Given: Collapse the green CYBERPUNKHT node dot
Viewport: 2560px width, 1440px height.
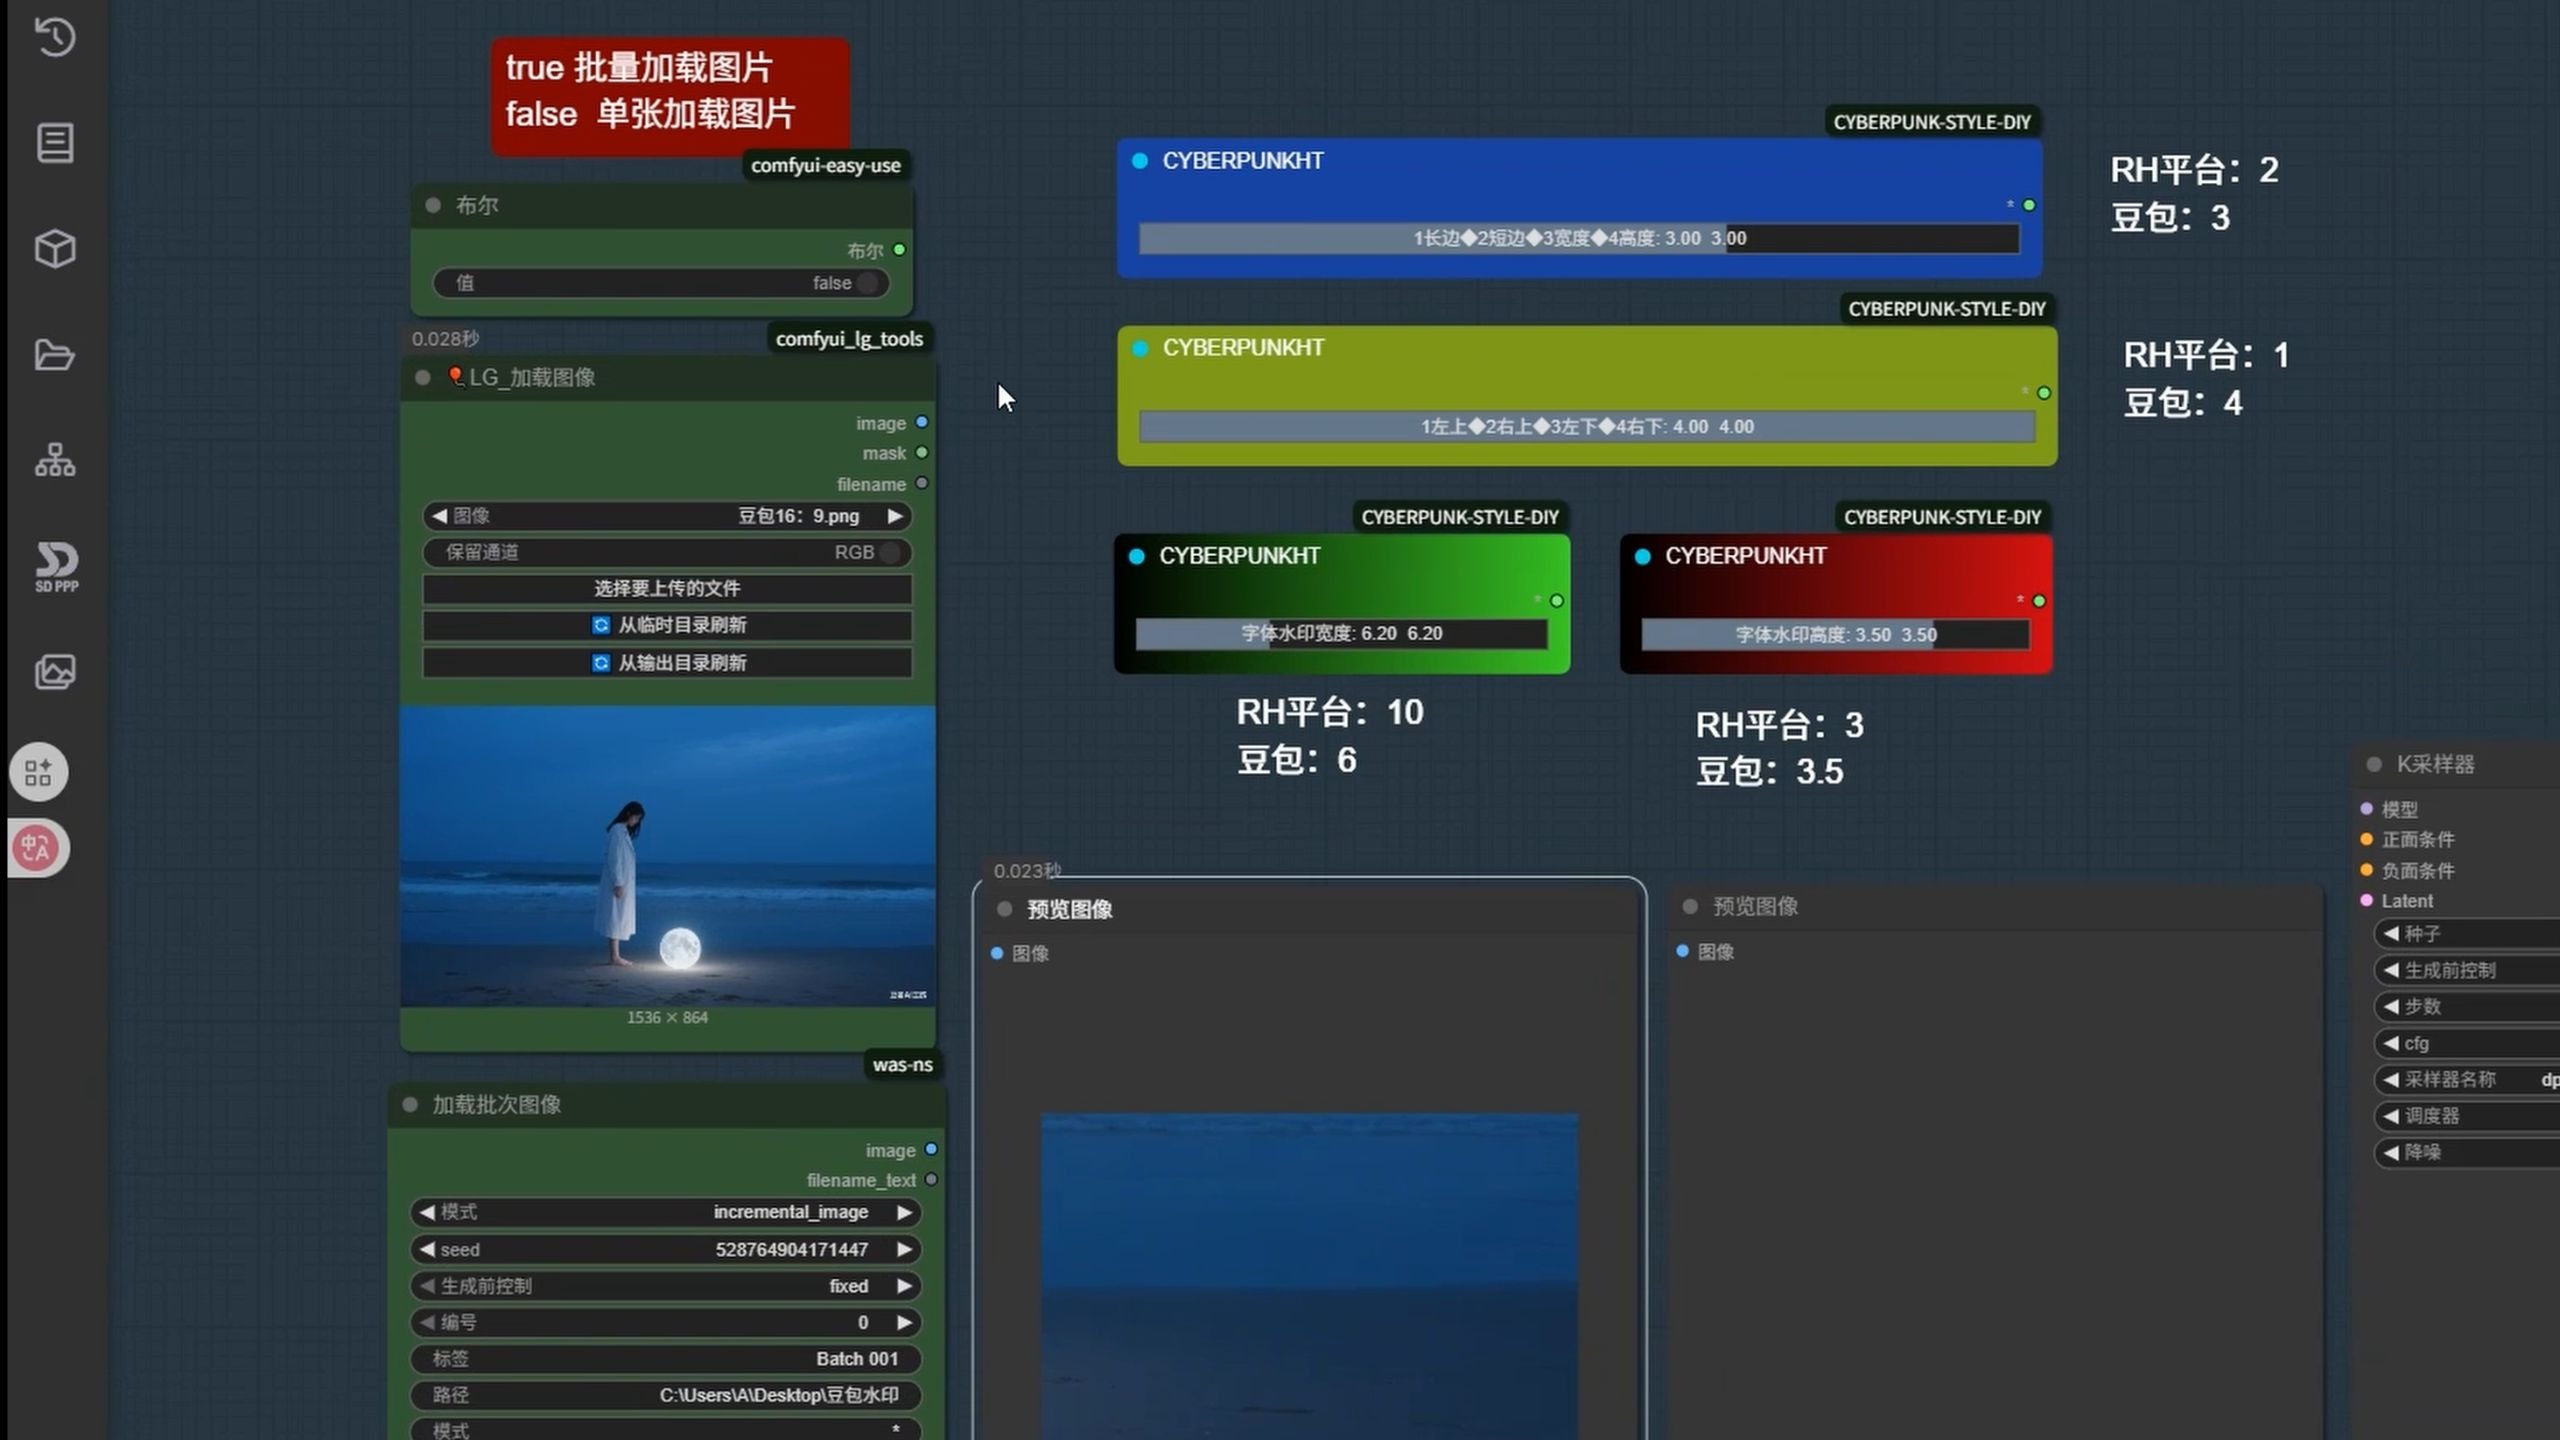Looking at the screenshot, I should pos(1136,556).
